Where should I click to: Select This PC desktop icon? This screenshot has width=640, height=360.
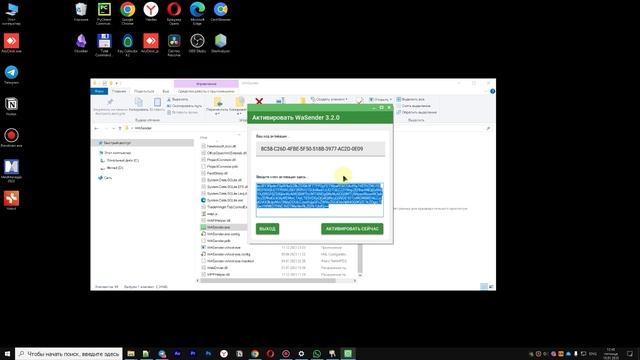(x=11, y=13)
